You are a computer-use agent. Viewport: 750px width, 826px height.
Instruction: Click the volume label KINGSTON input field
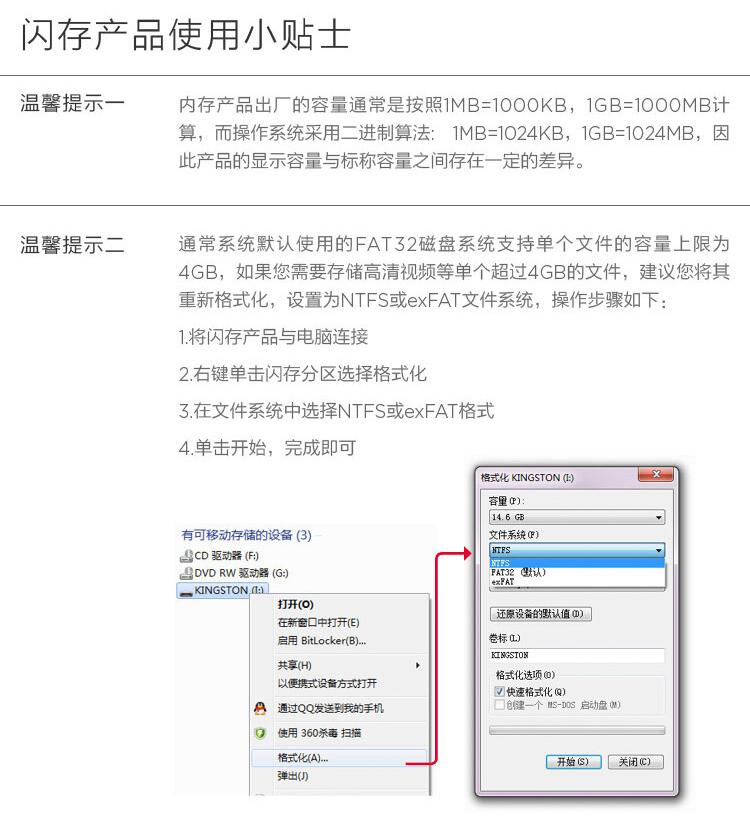tap(577, 655)
